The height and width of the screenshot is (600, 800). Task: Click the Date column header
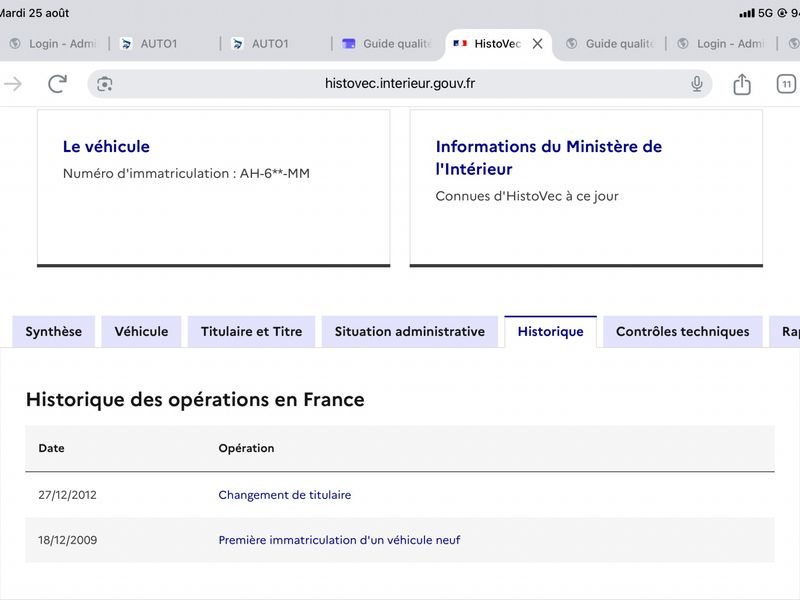tap(52, 448)
